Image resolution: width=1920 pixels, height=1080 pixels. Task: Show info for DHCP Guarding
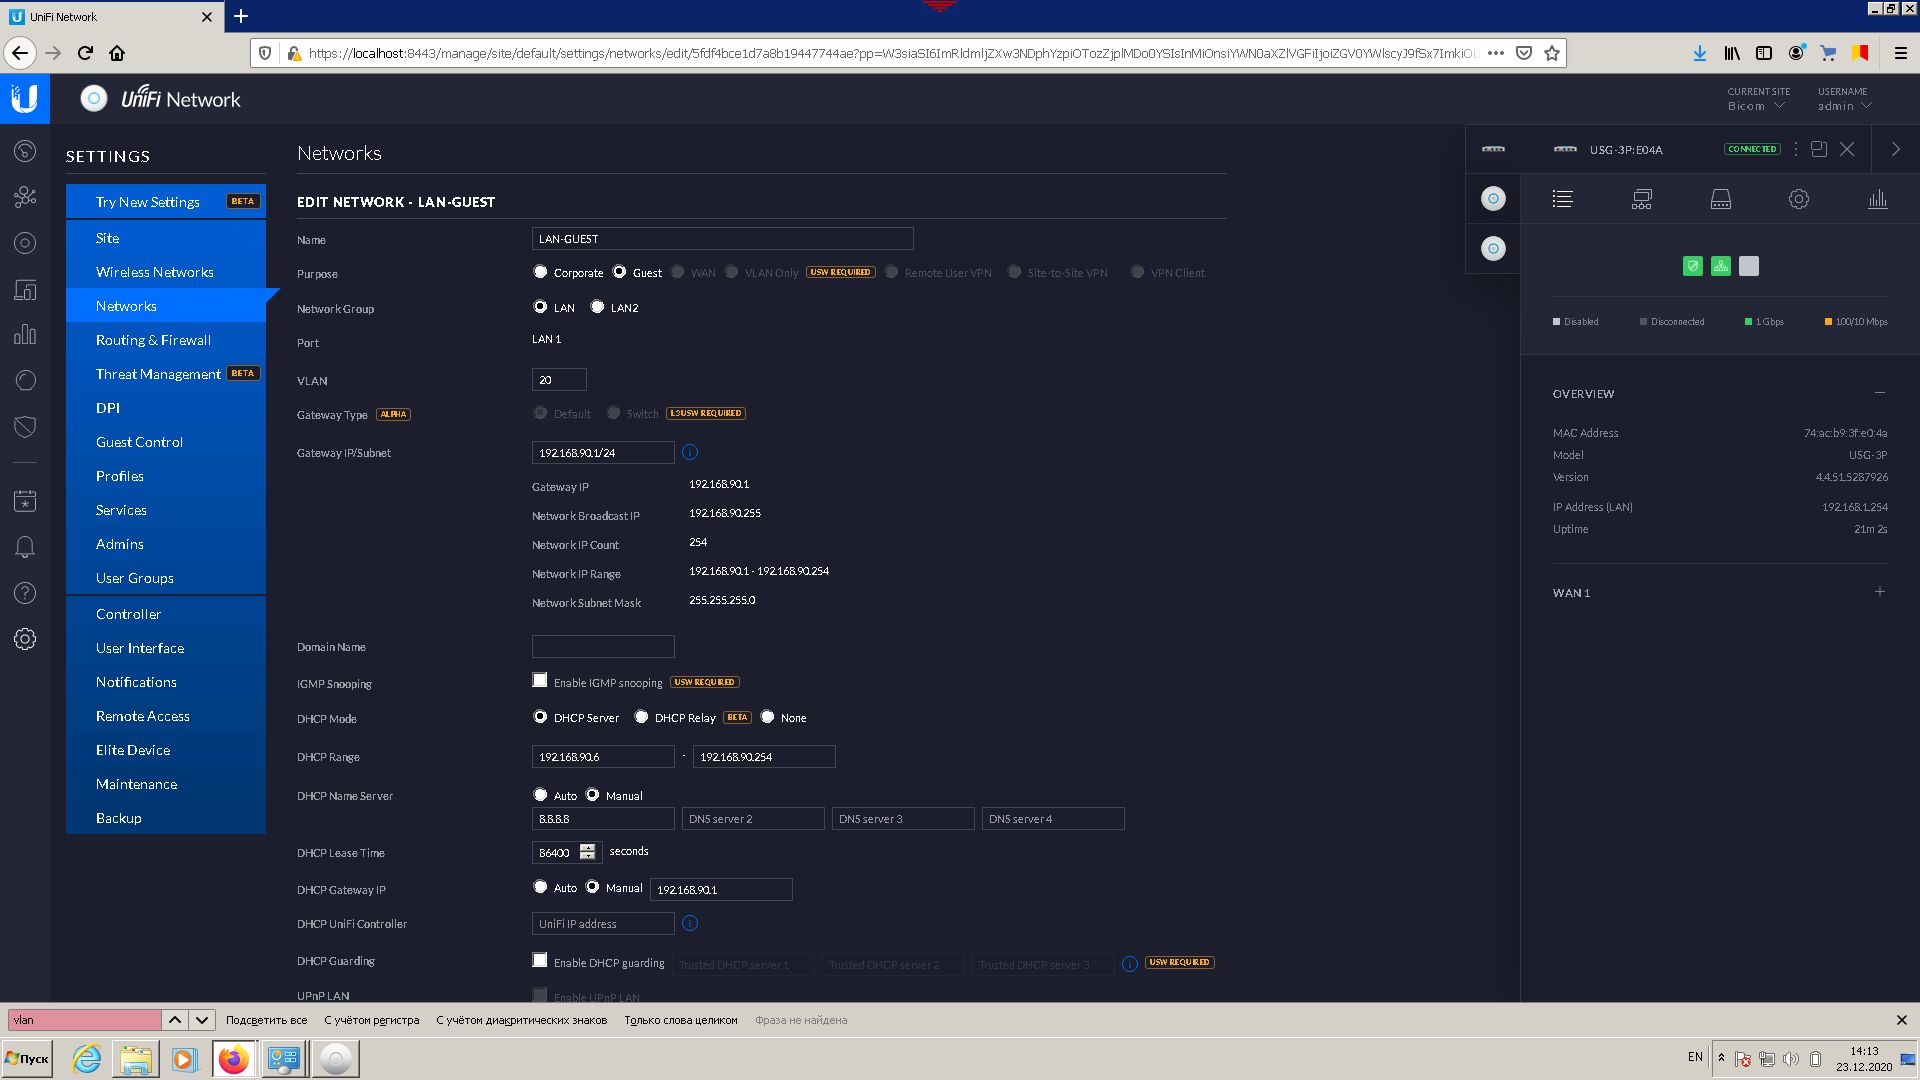click(1129, 964)
